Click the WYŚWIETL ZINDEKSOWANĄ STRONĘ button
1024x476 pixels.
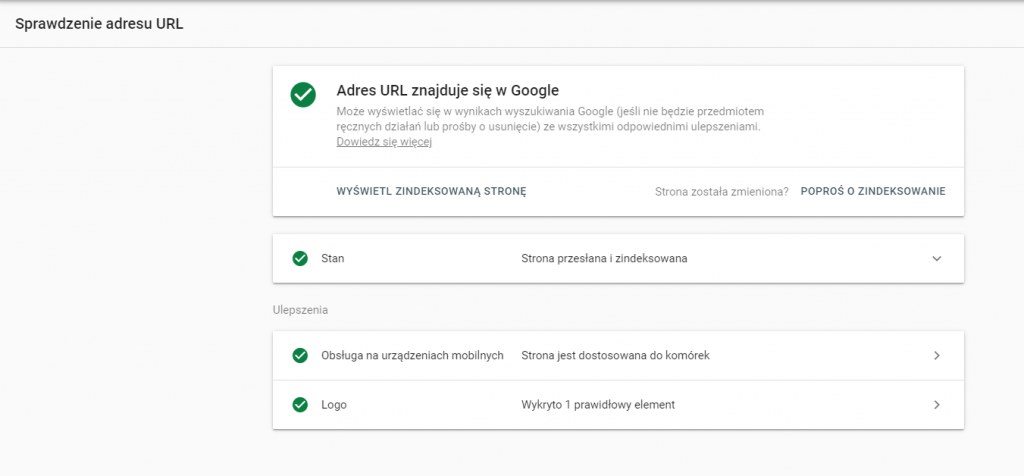pos(431,191)
